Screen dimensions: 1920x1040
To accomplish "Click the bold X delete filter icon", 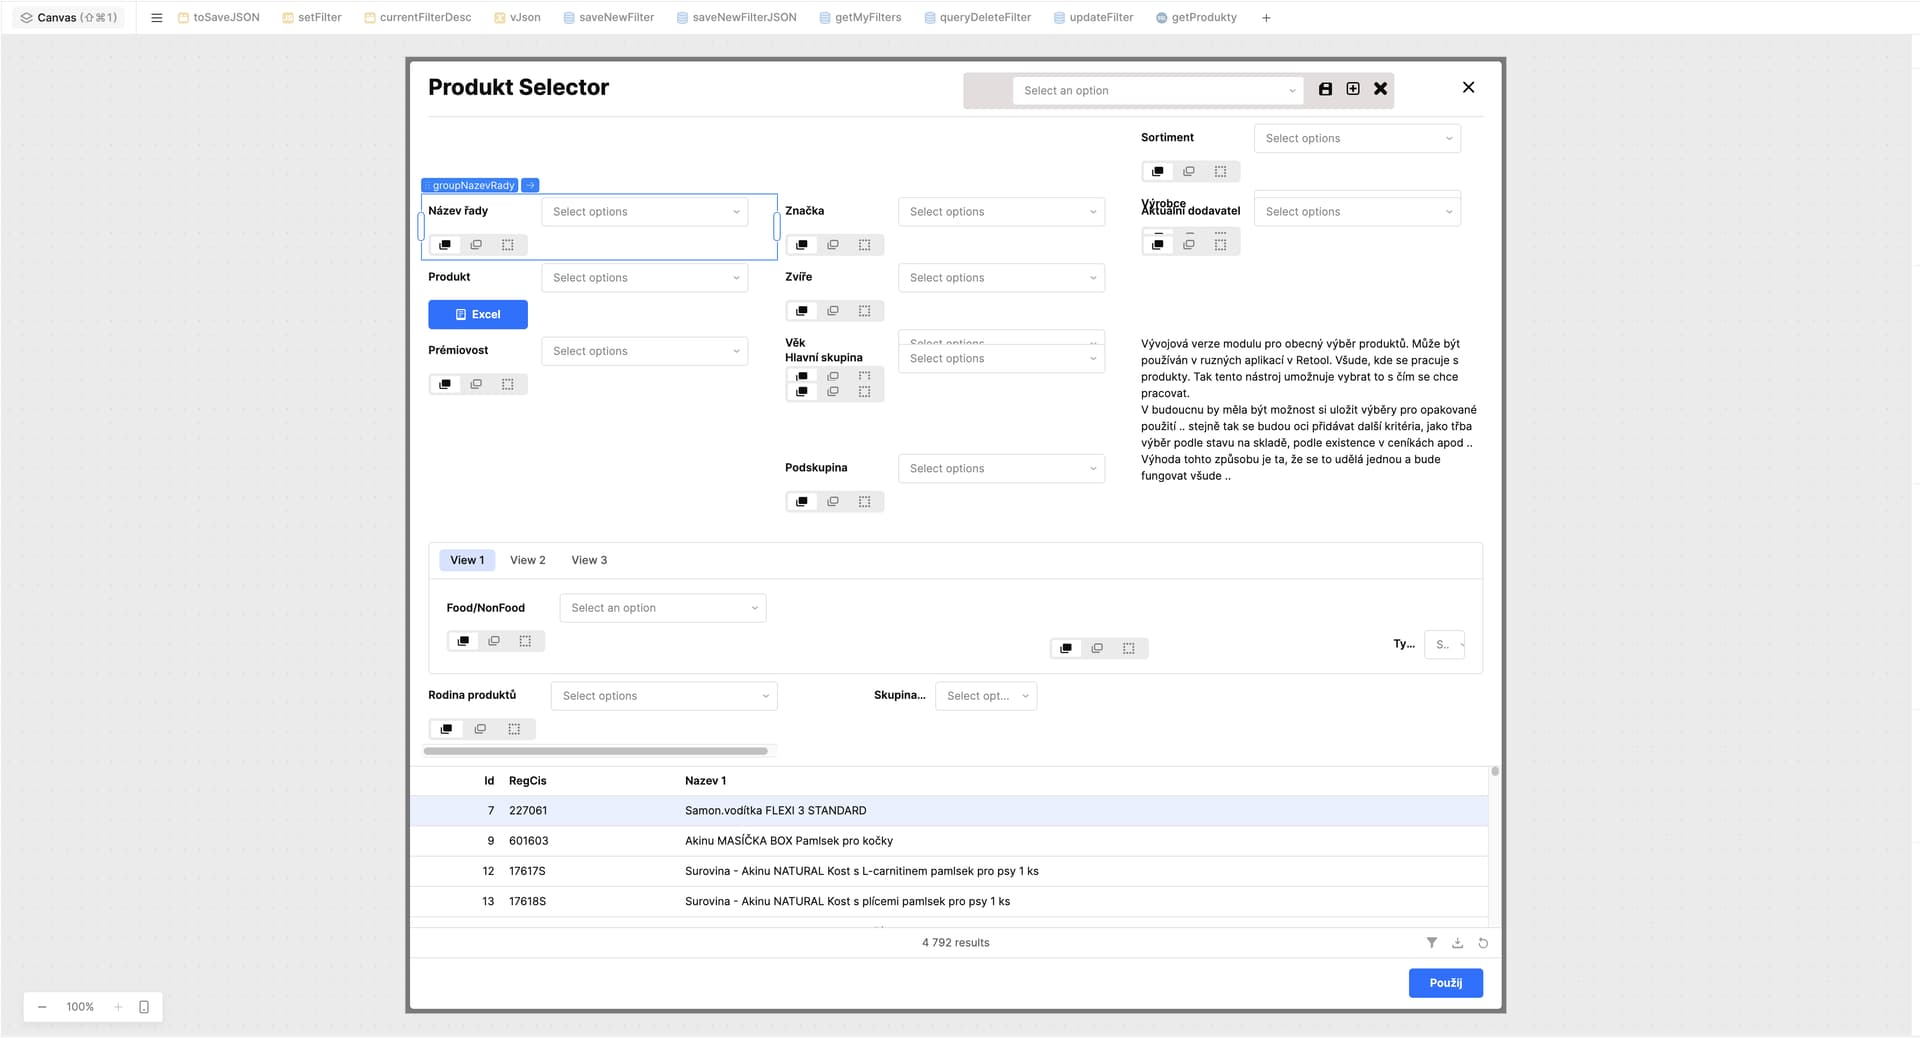I will point(1380,89).
